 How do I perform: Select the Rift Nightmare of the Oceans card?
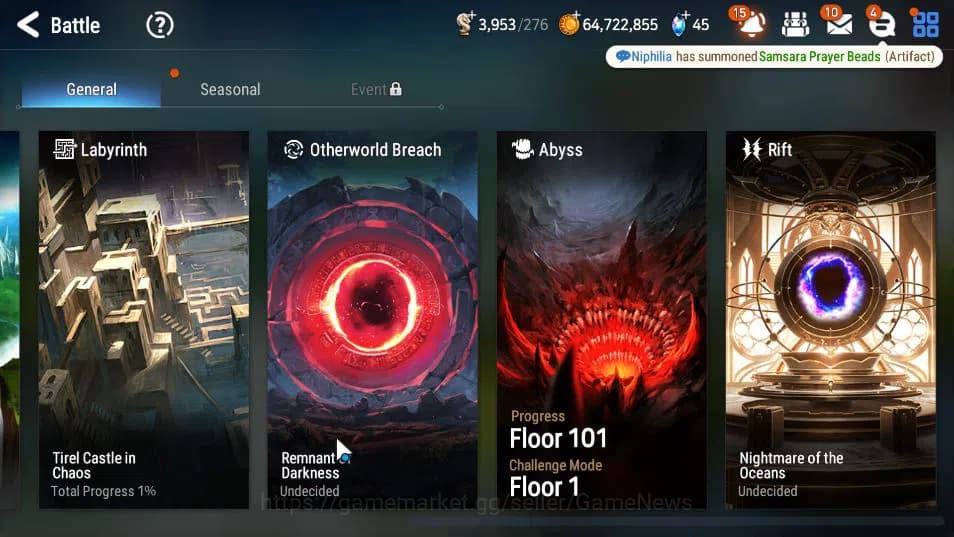[830, 320]
